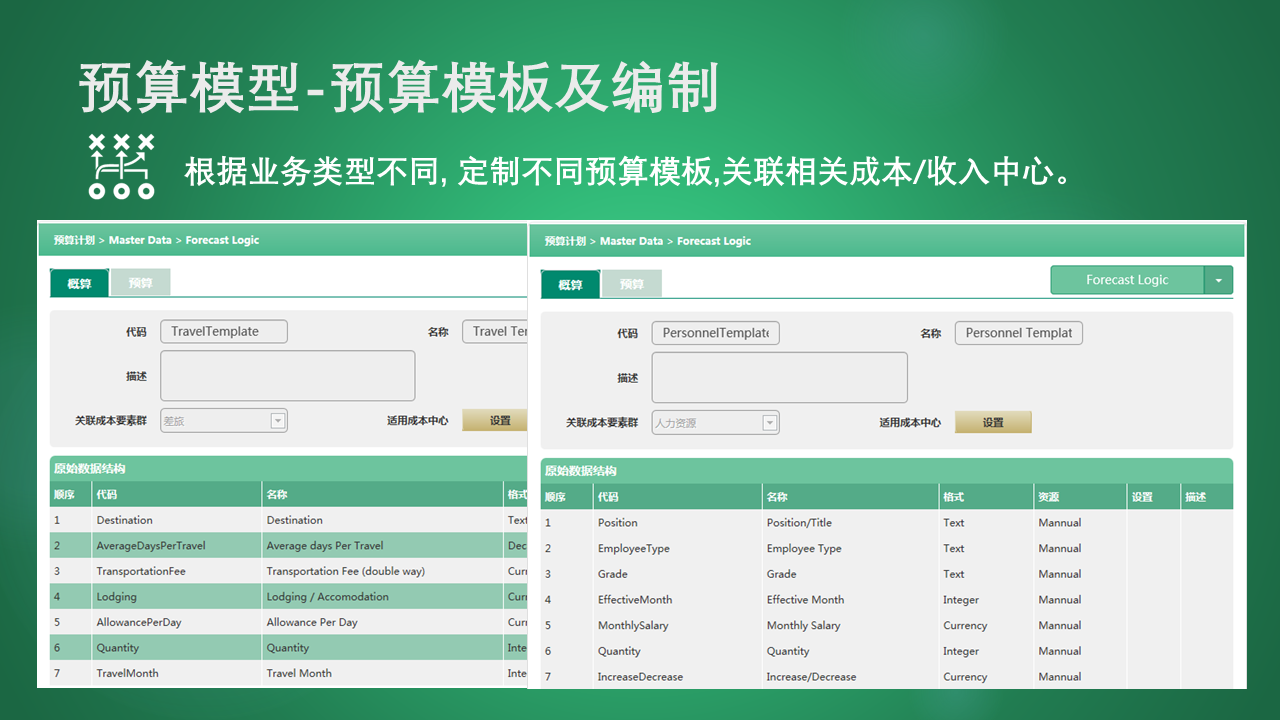Click the Personnel Template name field
Viewport: 1280px width, 720px height.
point(1018,333)
